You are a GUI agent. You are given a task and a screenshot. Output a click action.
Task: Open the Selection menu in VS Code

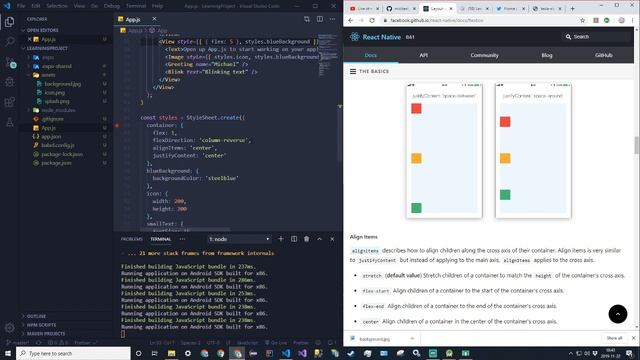[x=56, y=6]
